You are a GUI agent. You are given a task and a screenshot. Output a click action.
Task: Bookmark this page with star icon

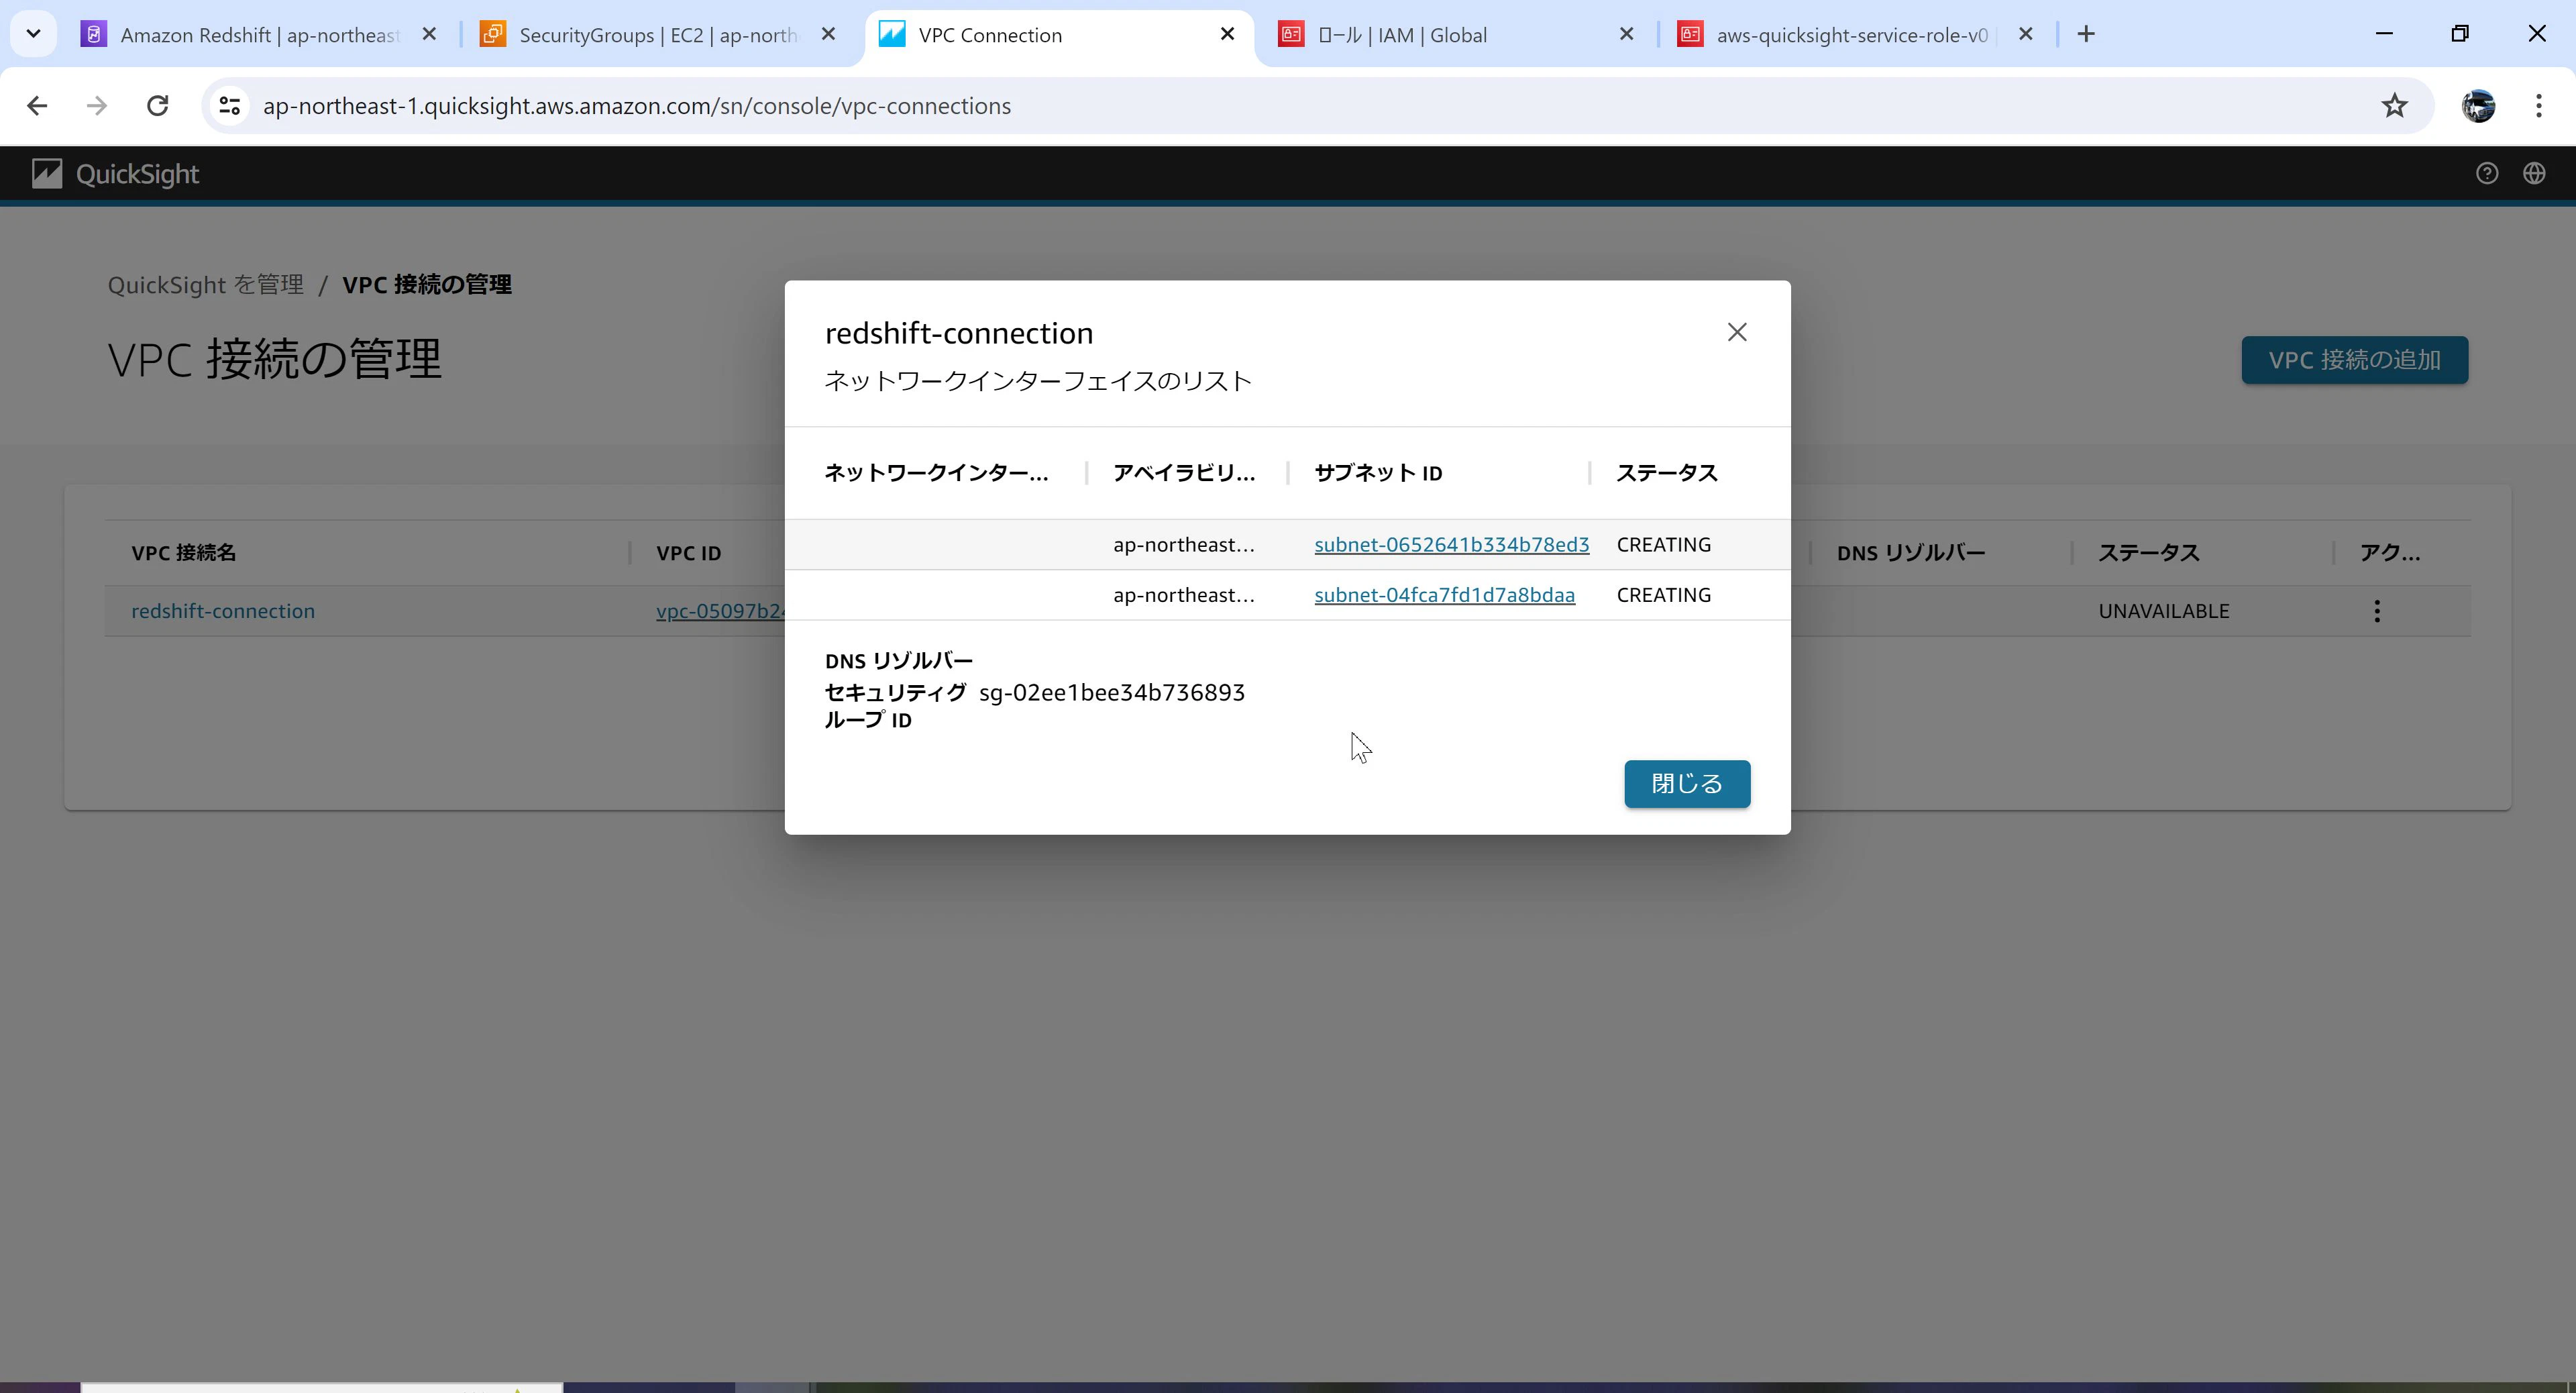click(x=2394, y=106)
